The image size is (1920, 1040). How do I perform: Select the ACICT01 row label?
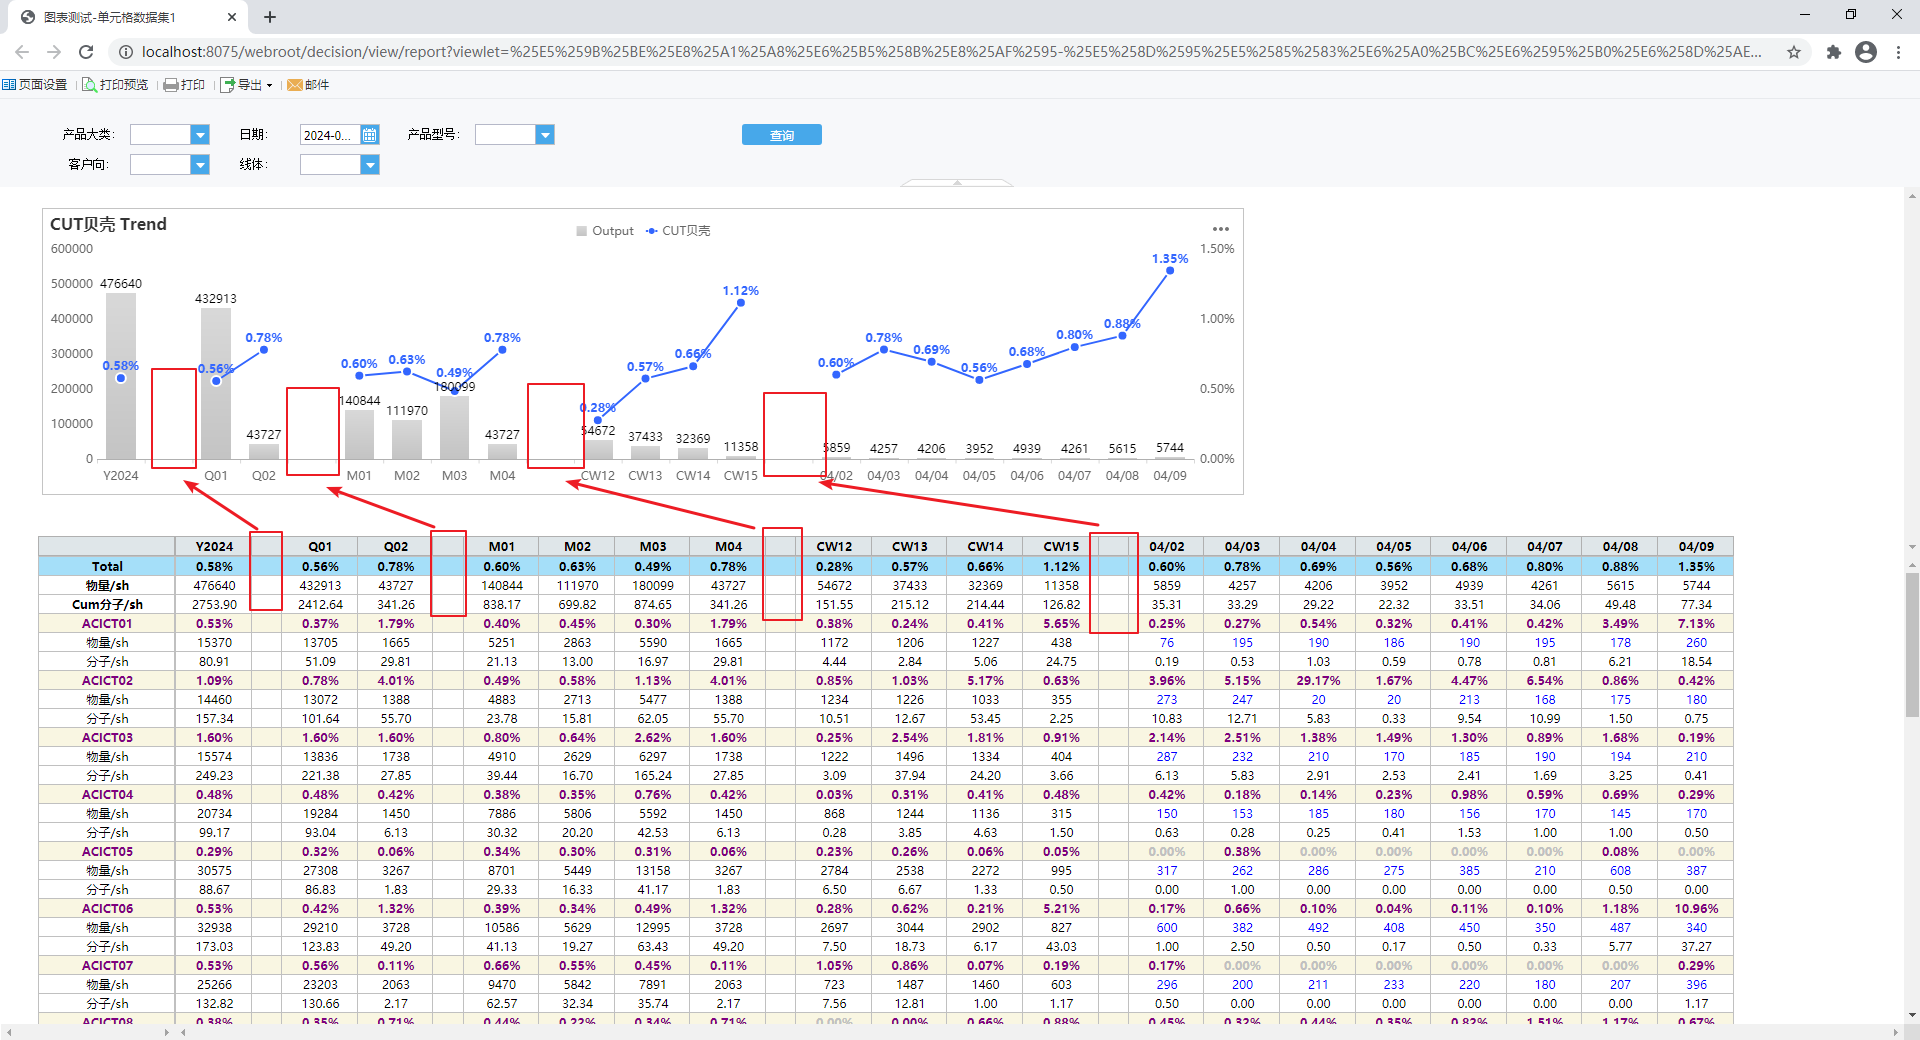coord(107,623)
